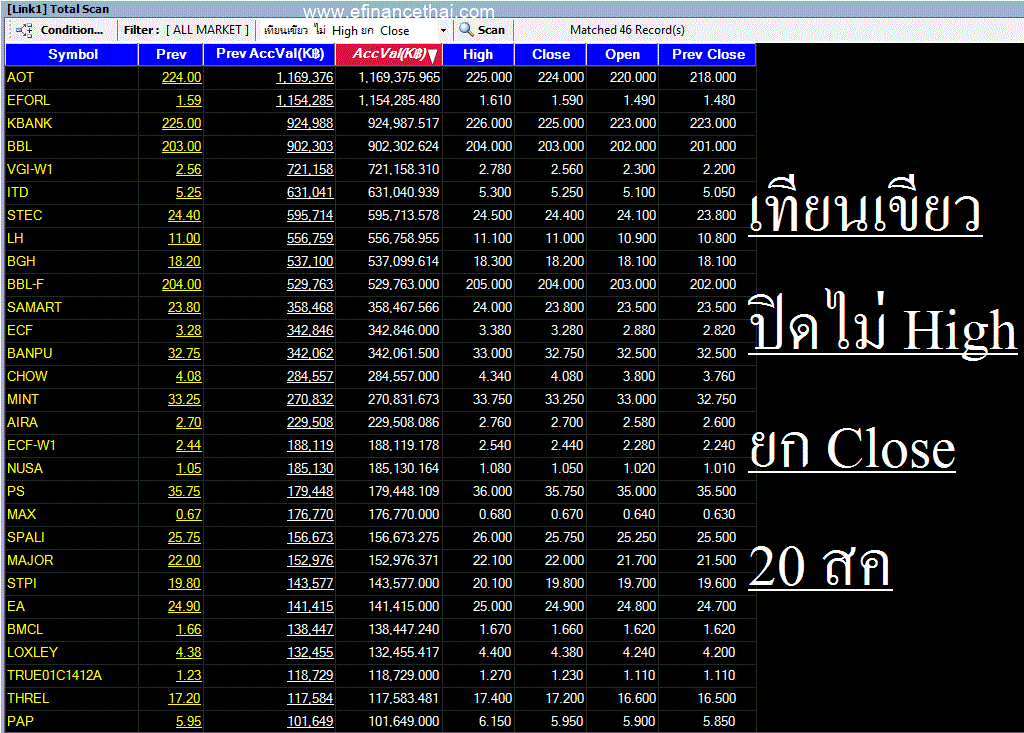Sort by Open column header
The height and width of the screenshot is (733, 1024).
(622, 54)
